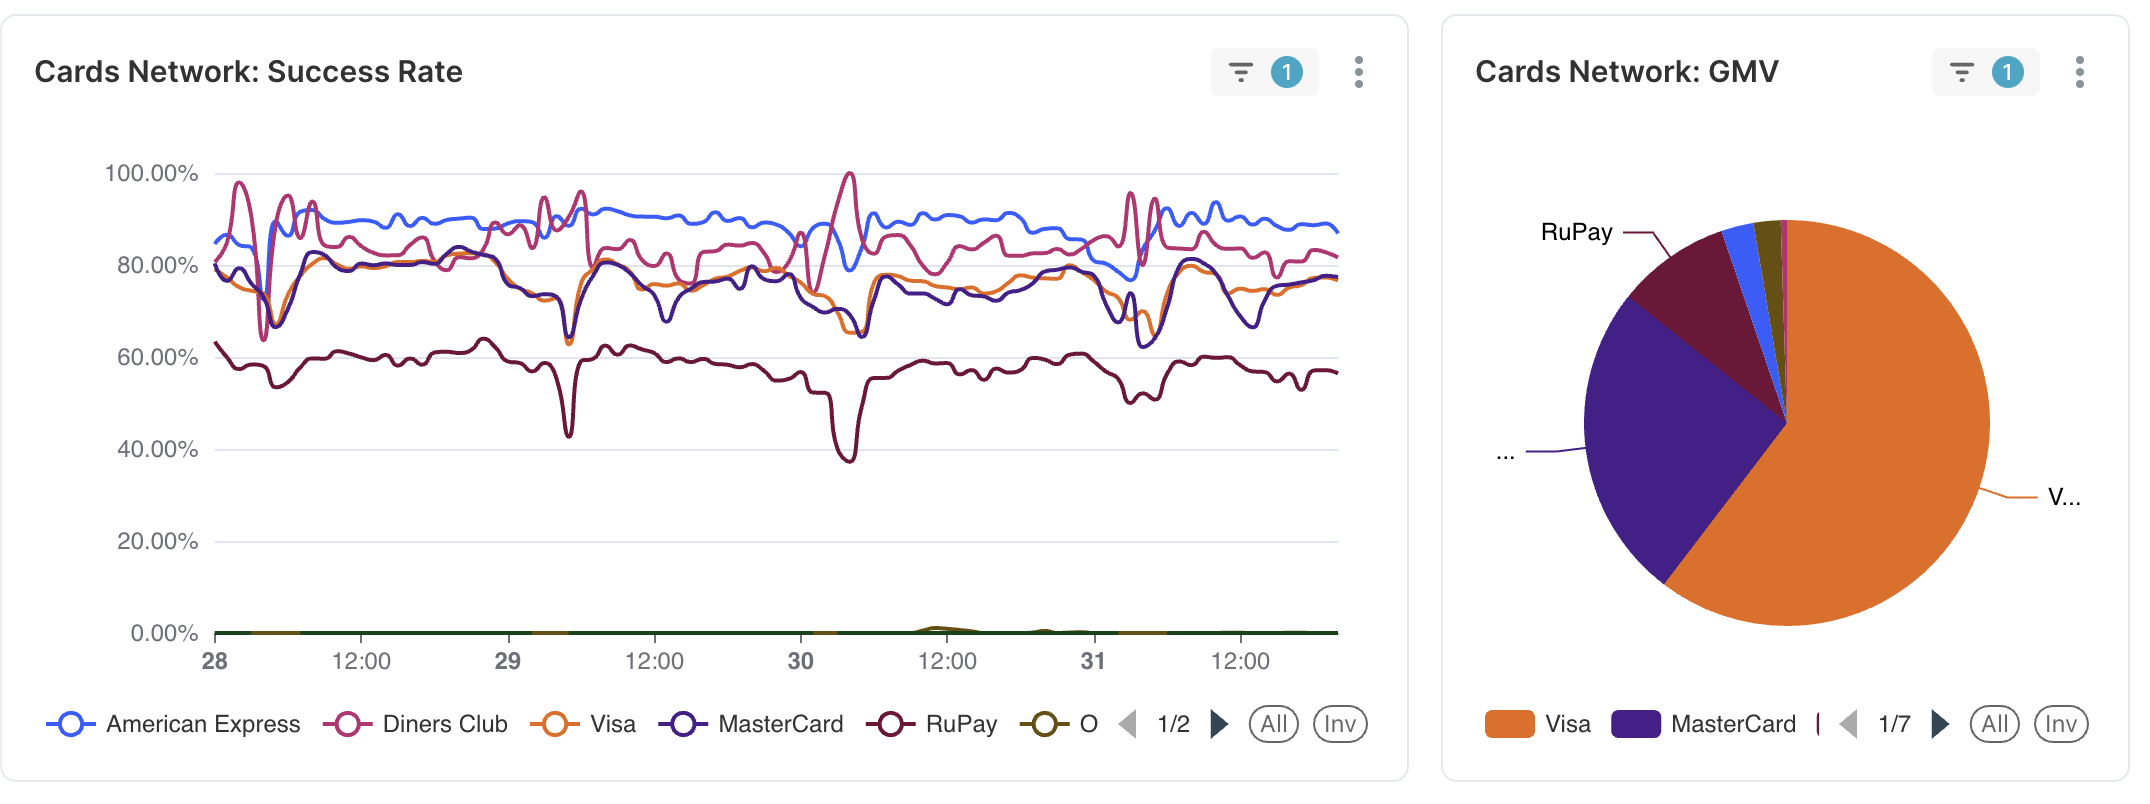Go to previous legend page in Success Rate
This screenshot has width=2150, height=804.
[x=1128, y=724]
